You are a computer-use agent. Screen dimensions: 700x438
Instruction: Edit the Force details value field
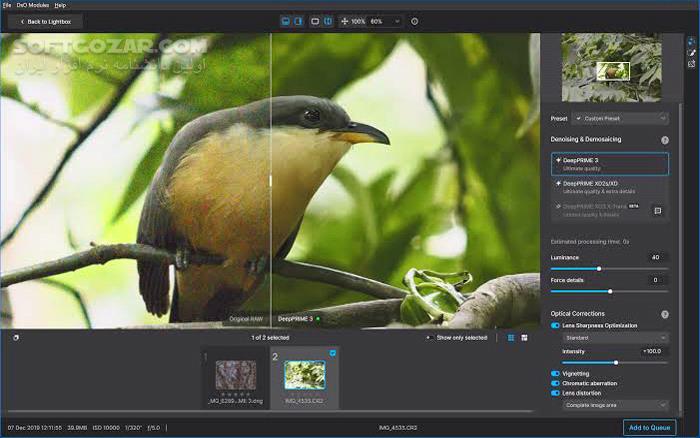[655, 280]
